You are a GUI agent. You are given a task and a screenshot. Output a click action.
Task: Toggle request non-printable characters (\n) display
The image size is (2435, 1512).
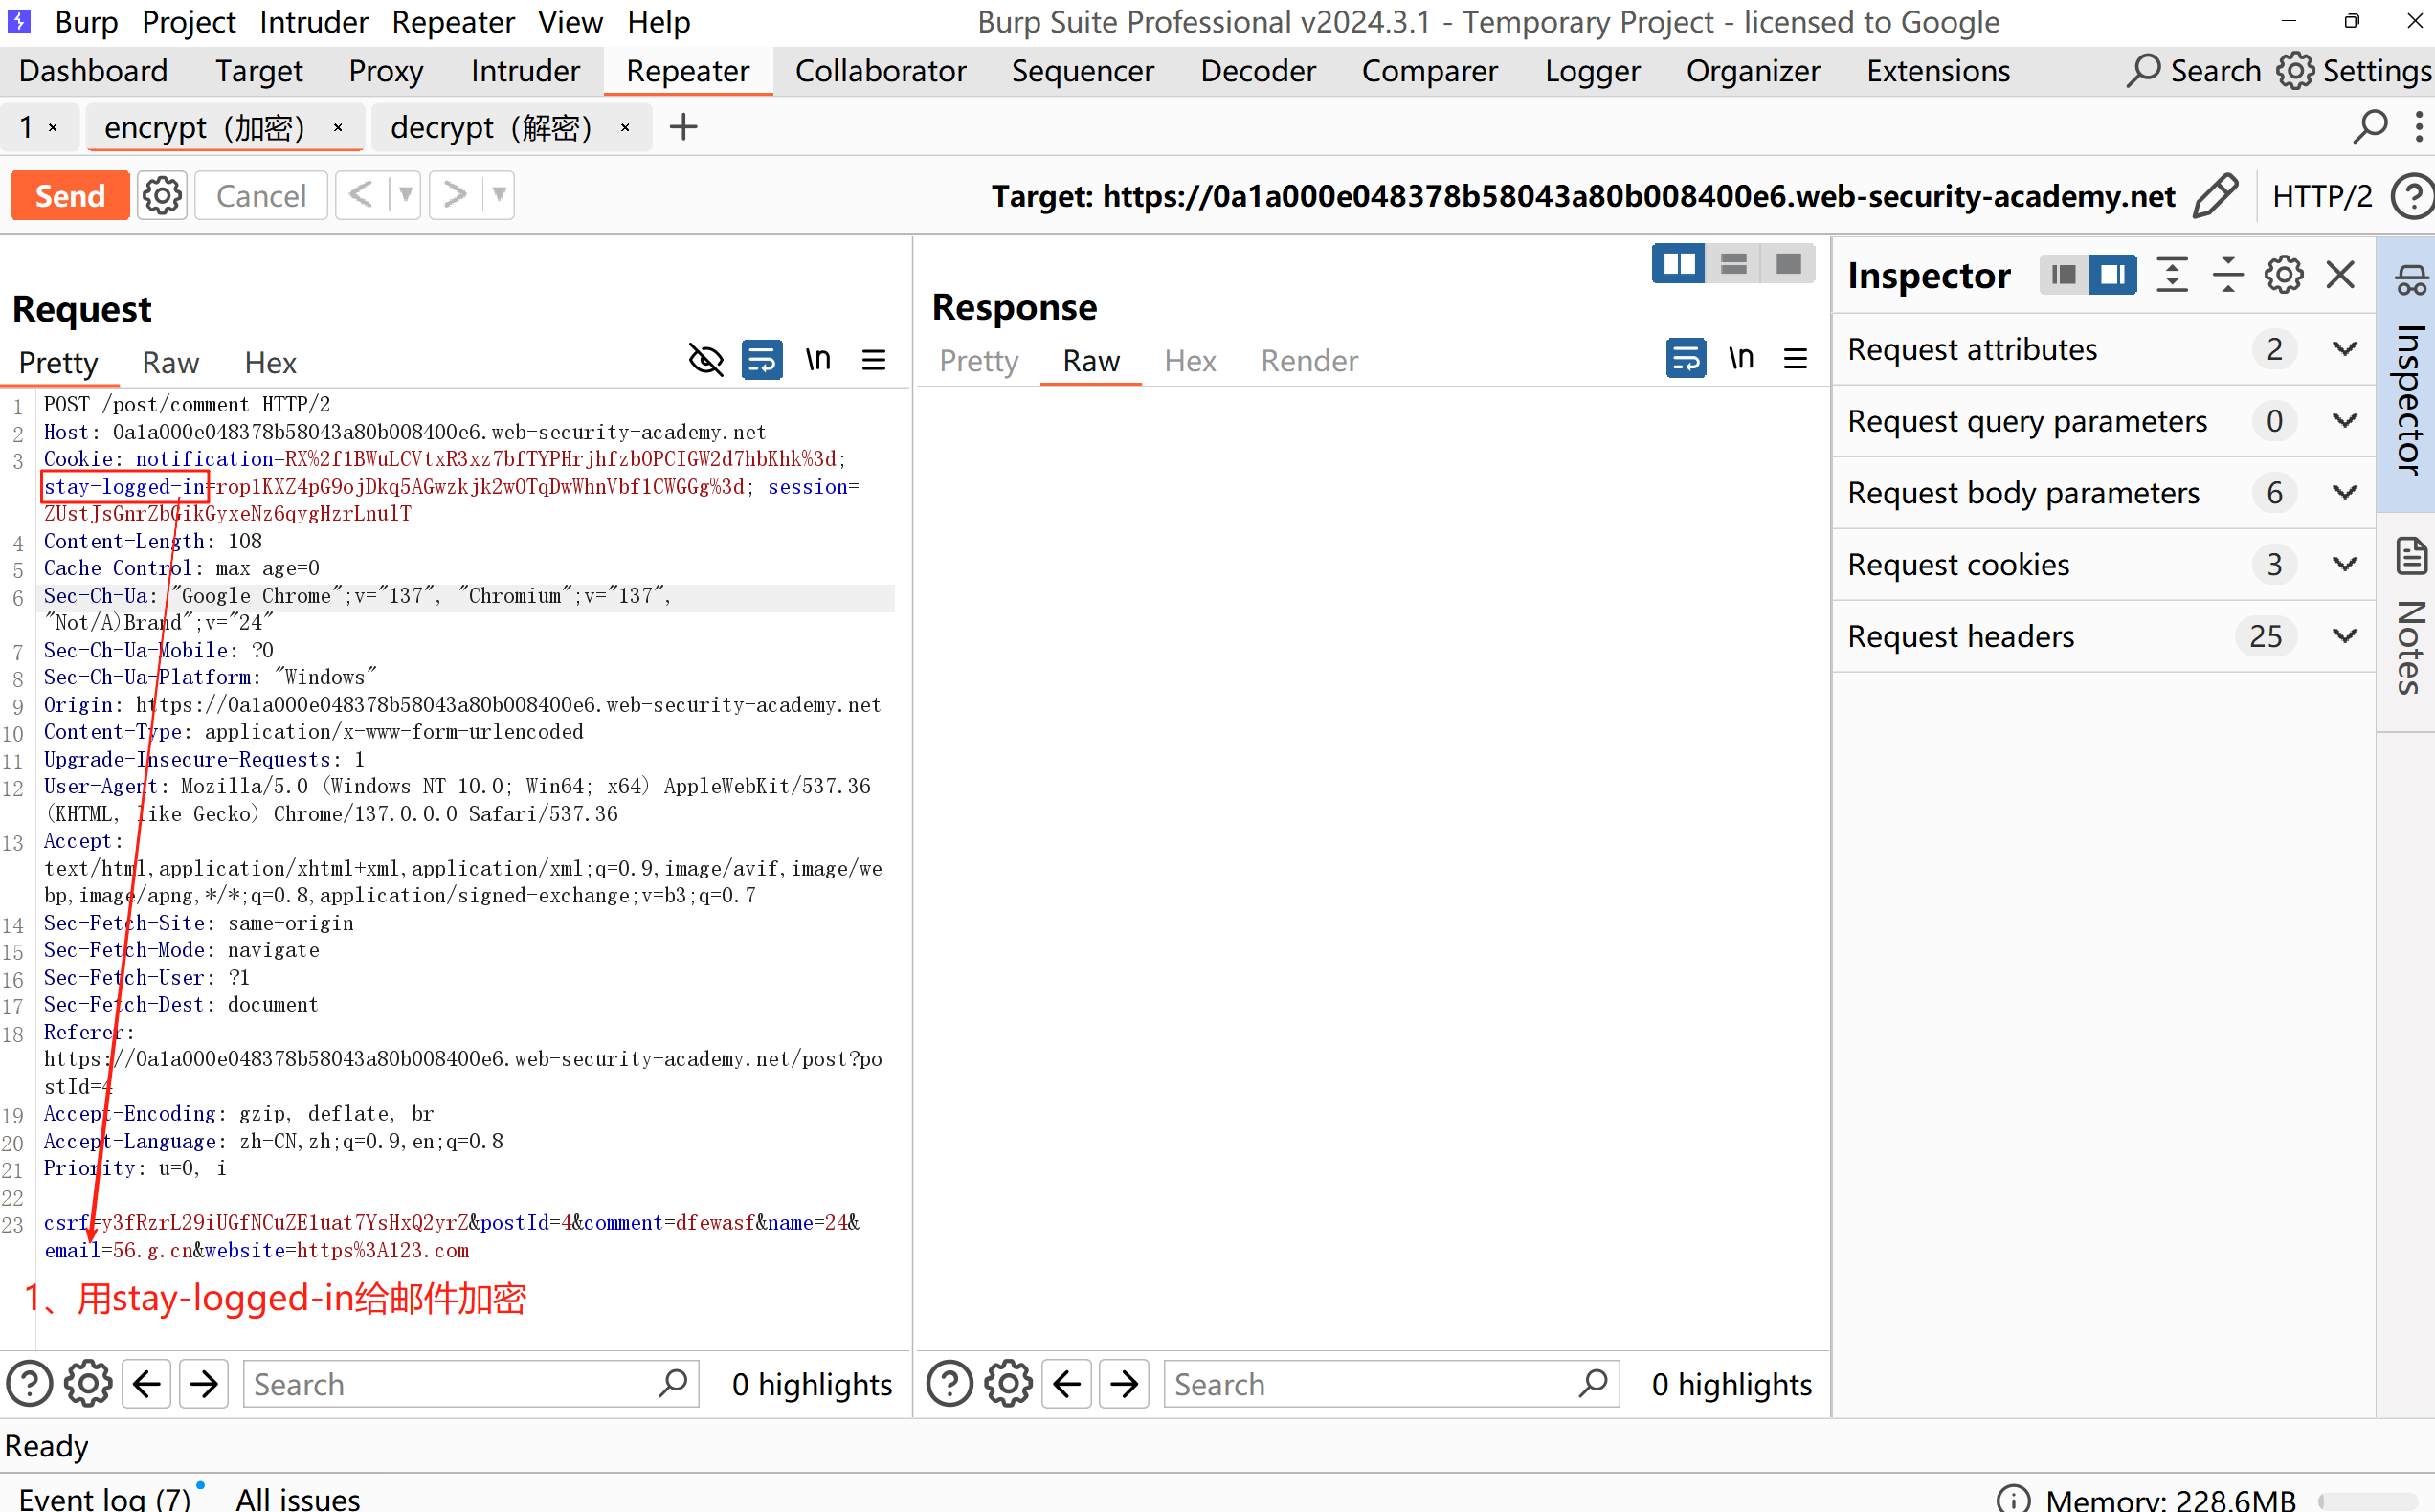(x=818, y=360)
